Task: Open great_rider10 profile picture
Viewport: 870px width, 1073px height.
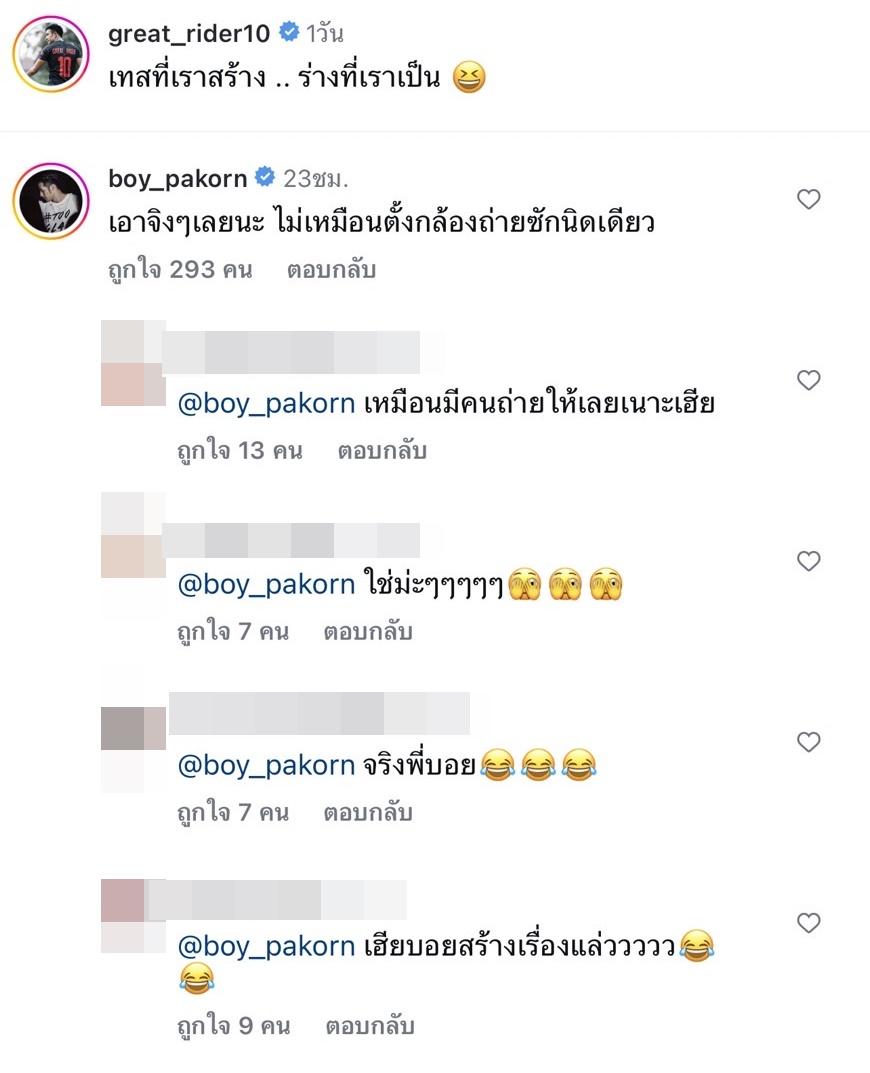Action: 51,53
